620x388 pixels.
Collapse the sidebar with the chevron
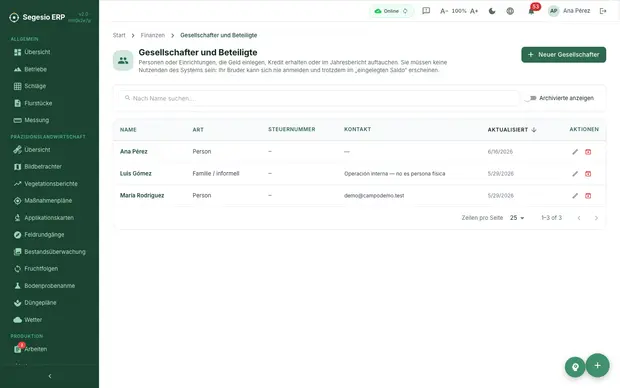point(50,376)
